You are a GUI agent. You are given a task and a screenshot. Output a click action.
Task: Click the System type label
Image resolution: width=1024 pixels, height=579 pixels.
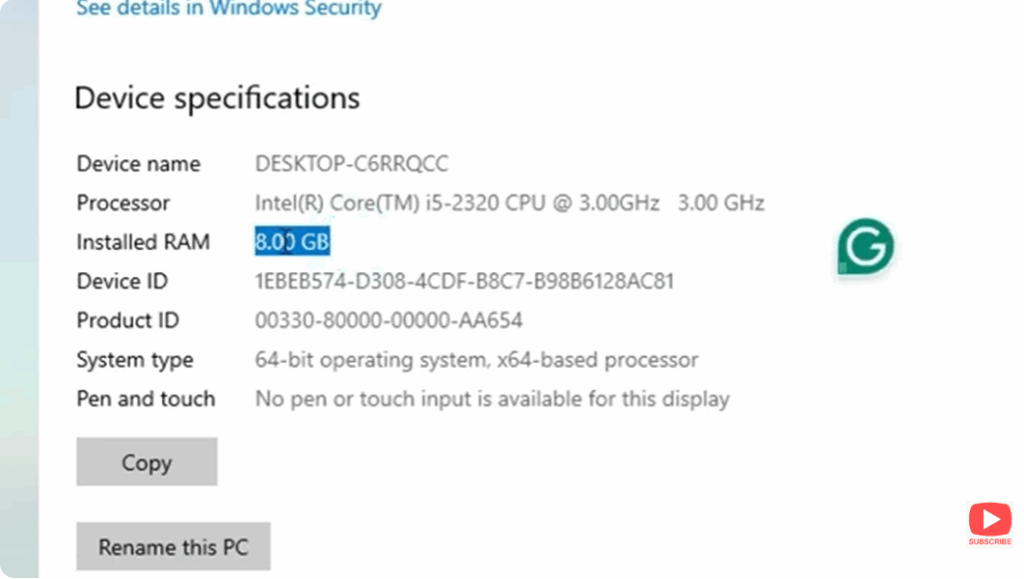coord(134,359)
